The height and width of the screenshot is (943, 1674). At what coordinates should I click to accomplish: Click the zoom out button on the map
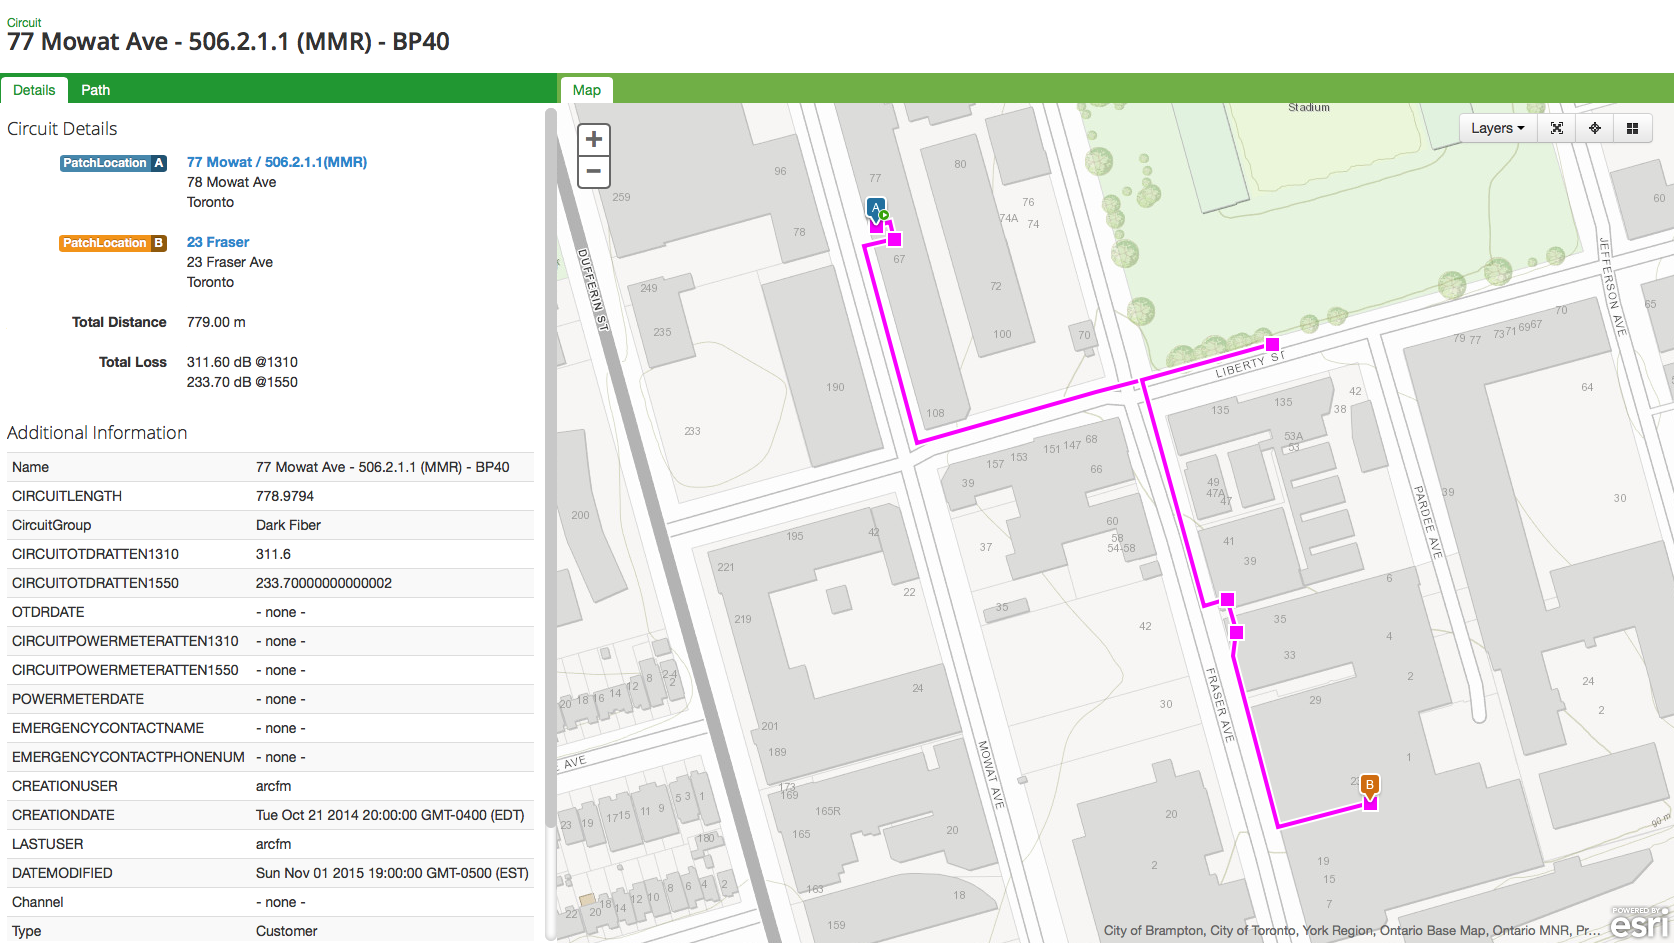(593, 172)
